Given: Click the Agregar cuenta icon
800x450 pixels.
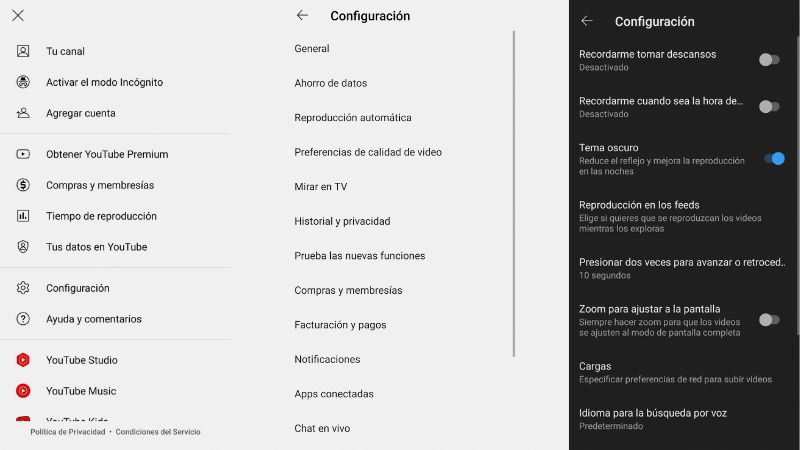Looking at the screenshot, I should coord(23,113).
